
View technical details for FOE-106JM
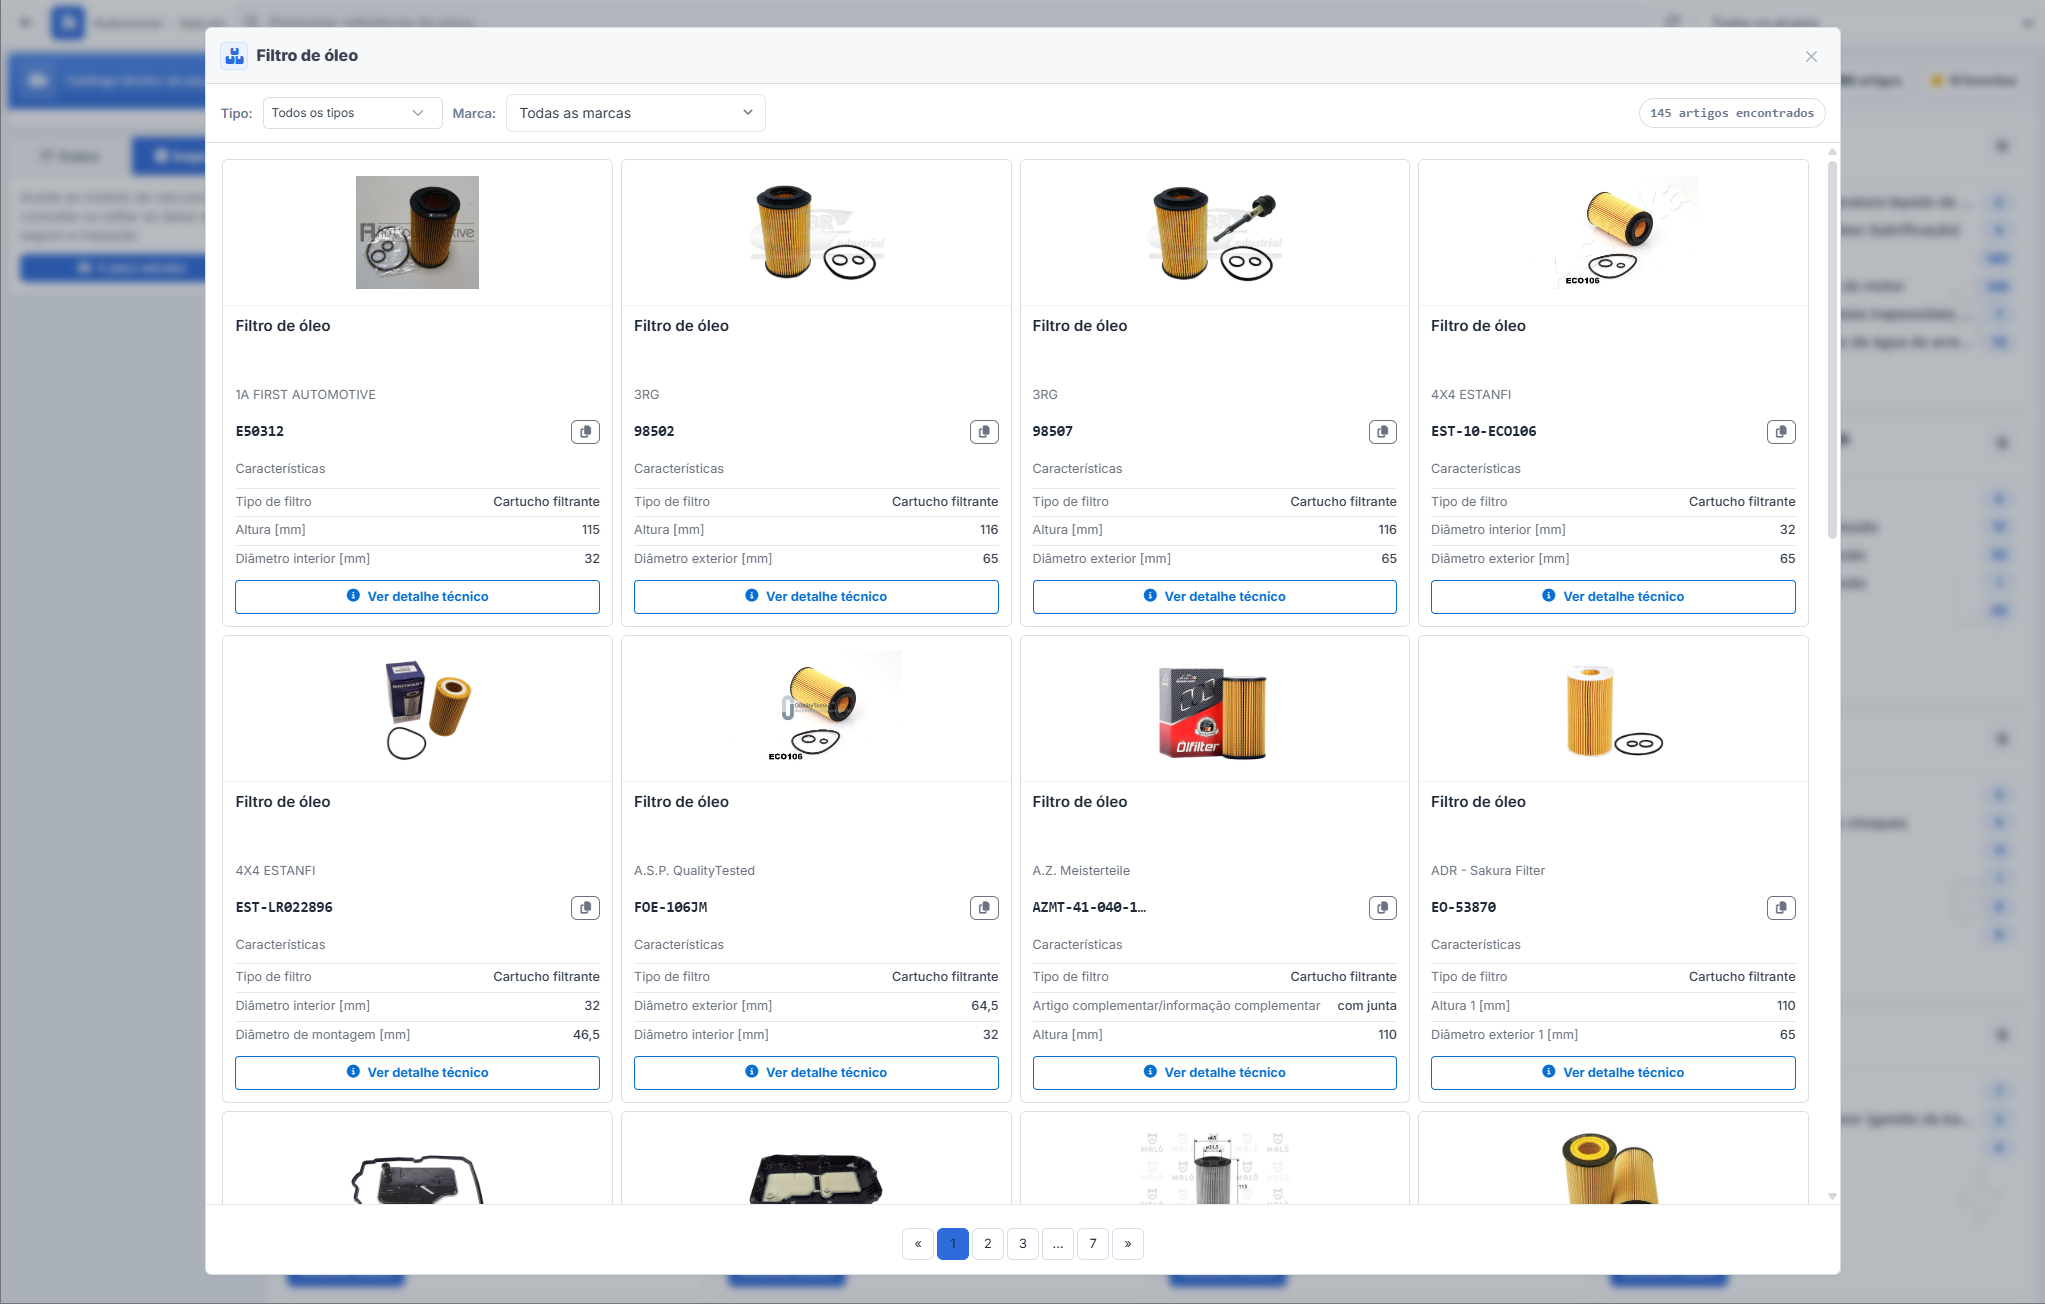pyautogui.click(x=816, y=1073)
